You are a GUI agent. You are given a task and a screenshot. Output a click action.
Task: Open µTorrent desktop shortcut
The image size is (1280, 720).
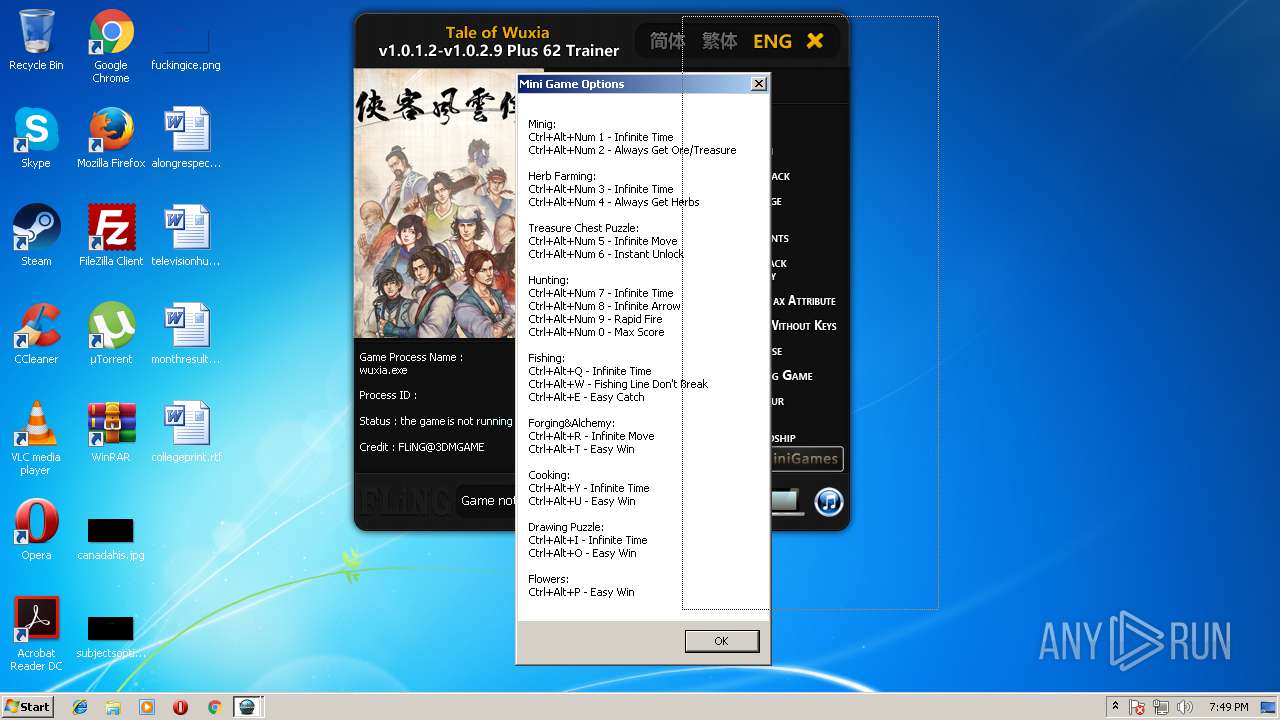pyautogui.click(x=111, y=335)
